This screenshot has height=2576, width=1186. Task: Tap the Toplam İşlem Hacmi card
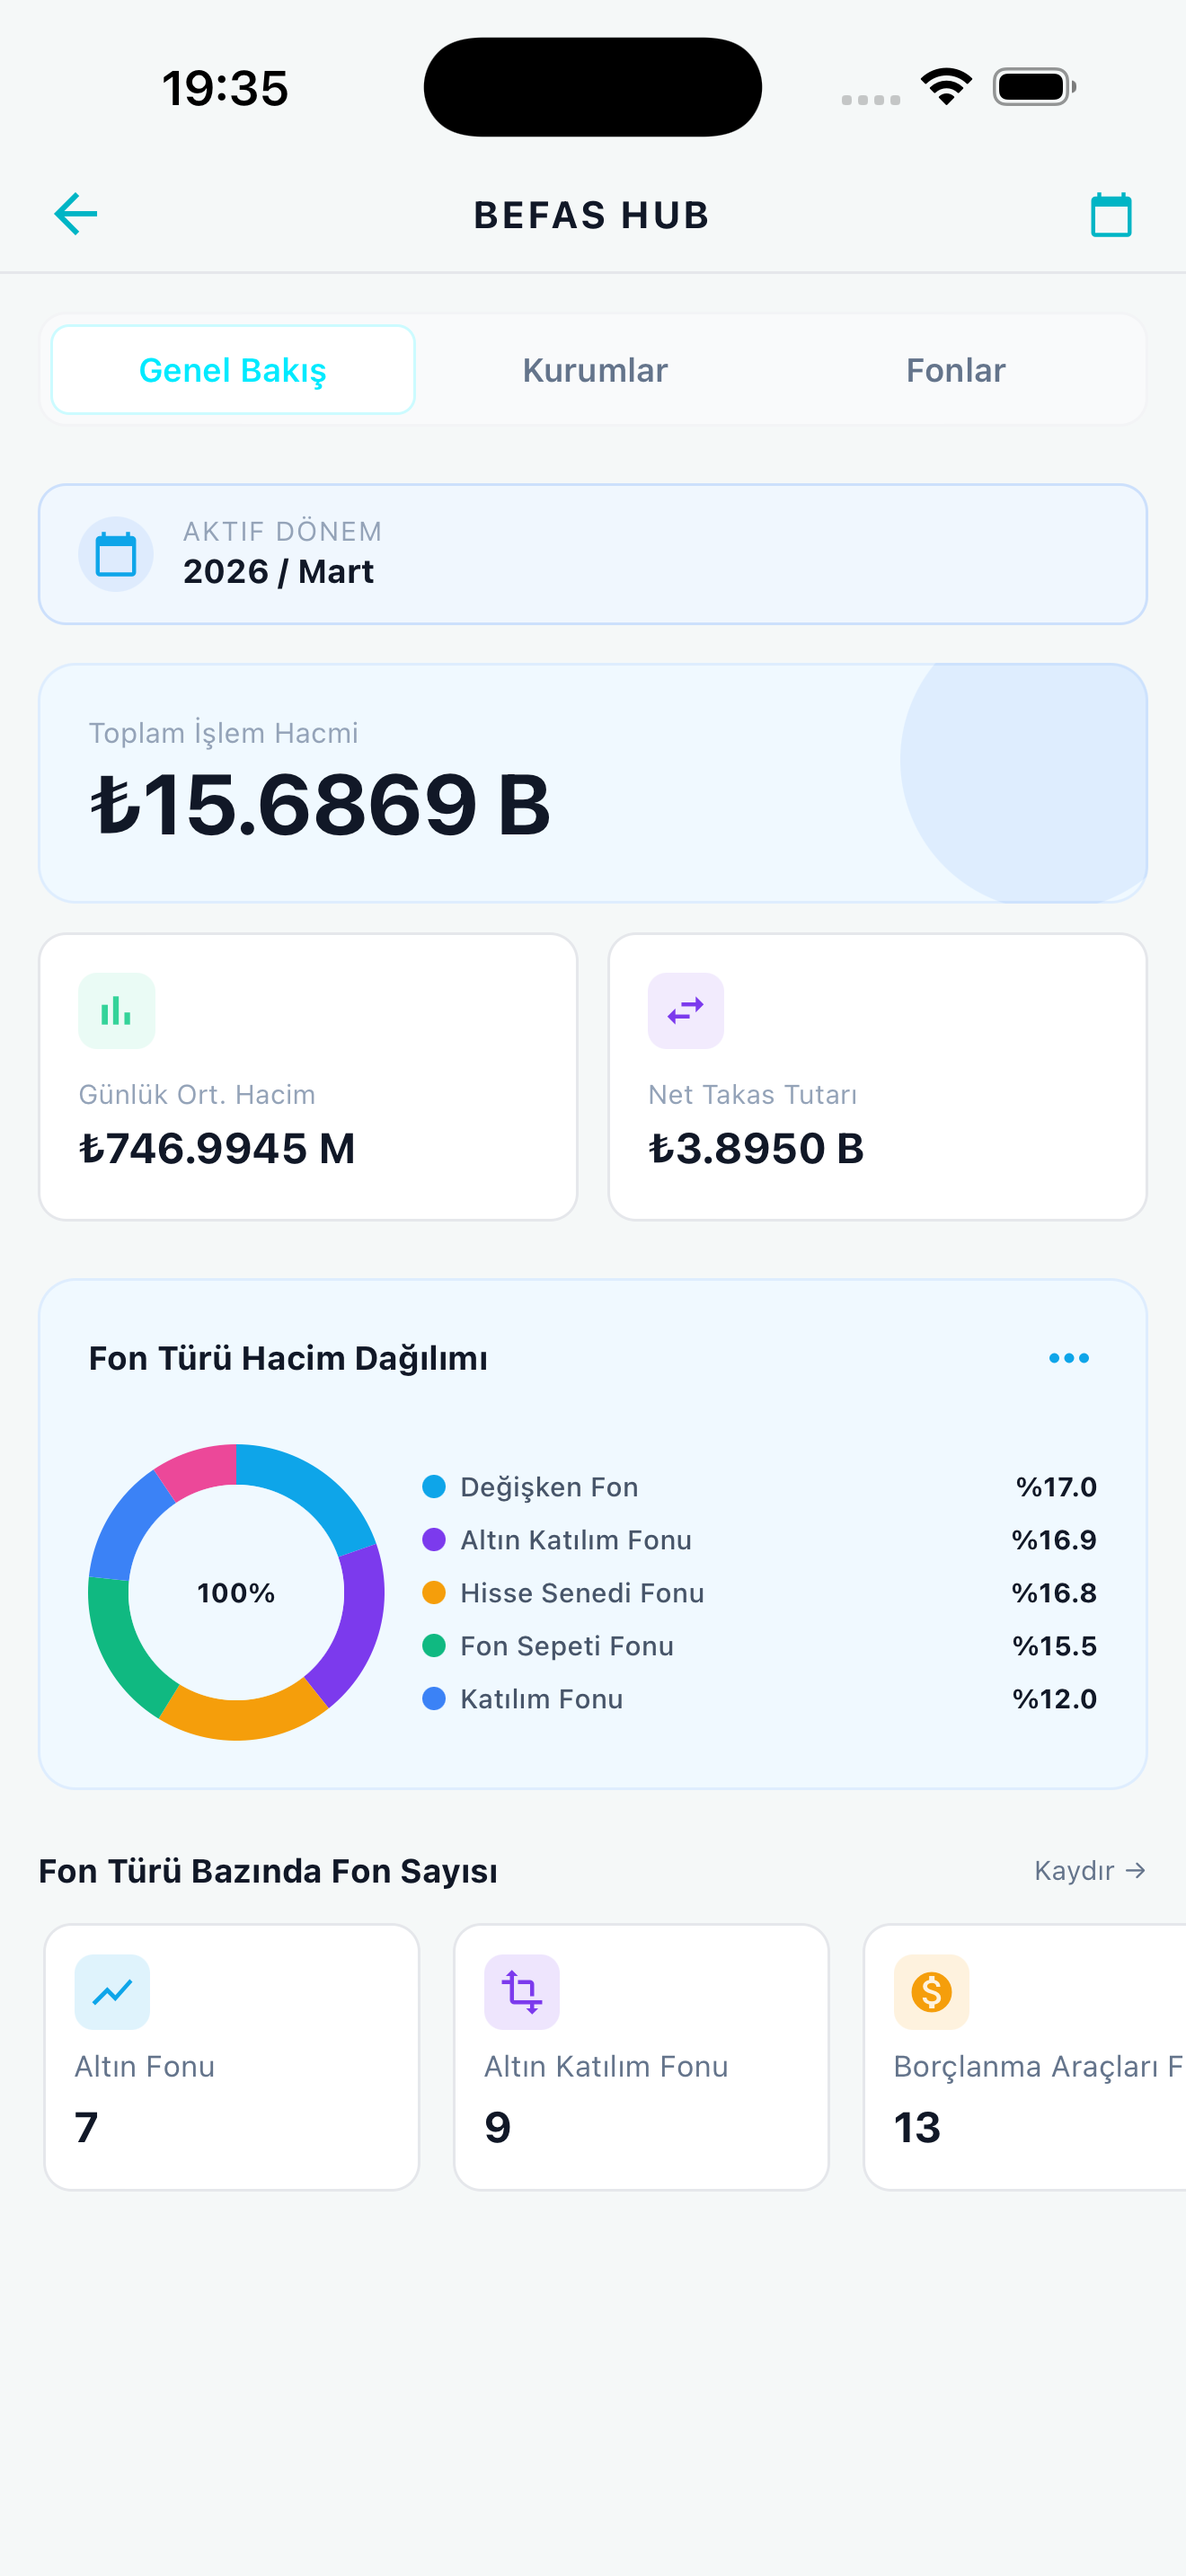point(593,783)
